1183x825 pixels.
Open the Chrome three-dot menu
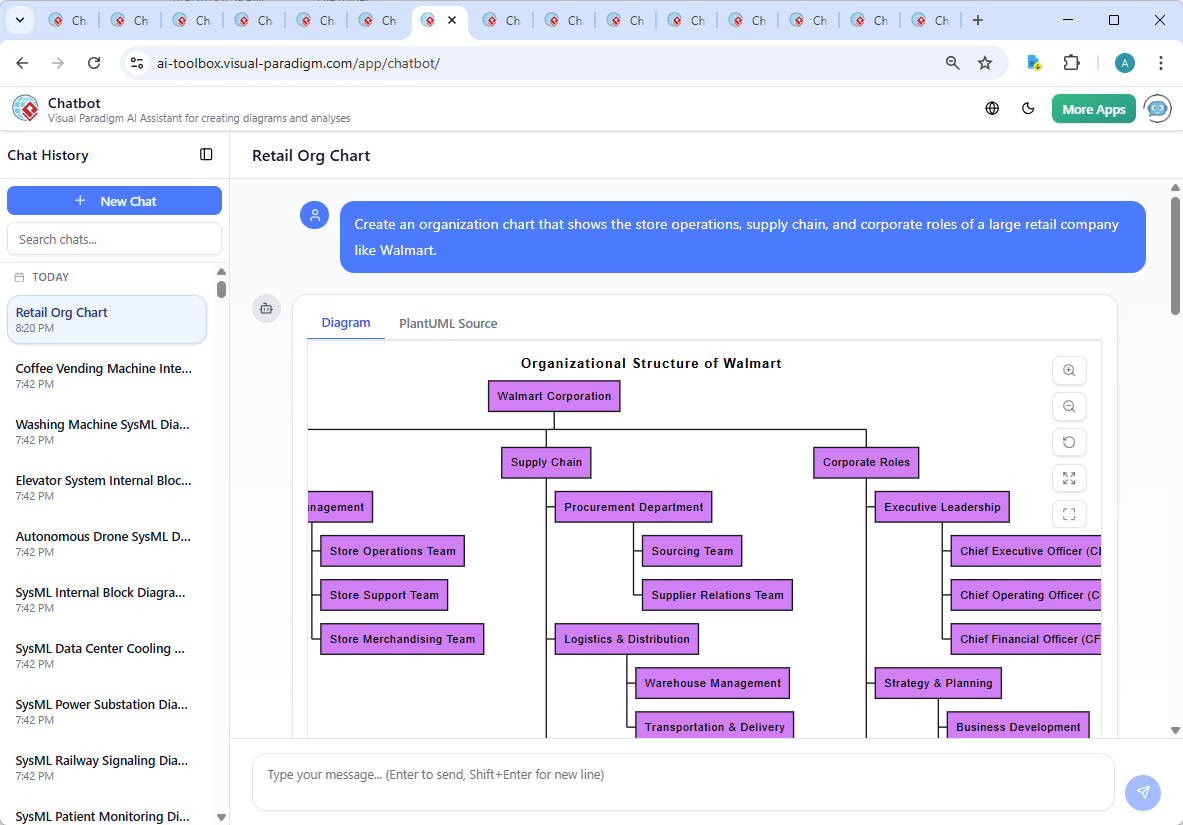click(x=1160, y=63)
